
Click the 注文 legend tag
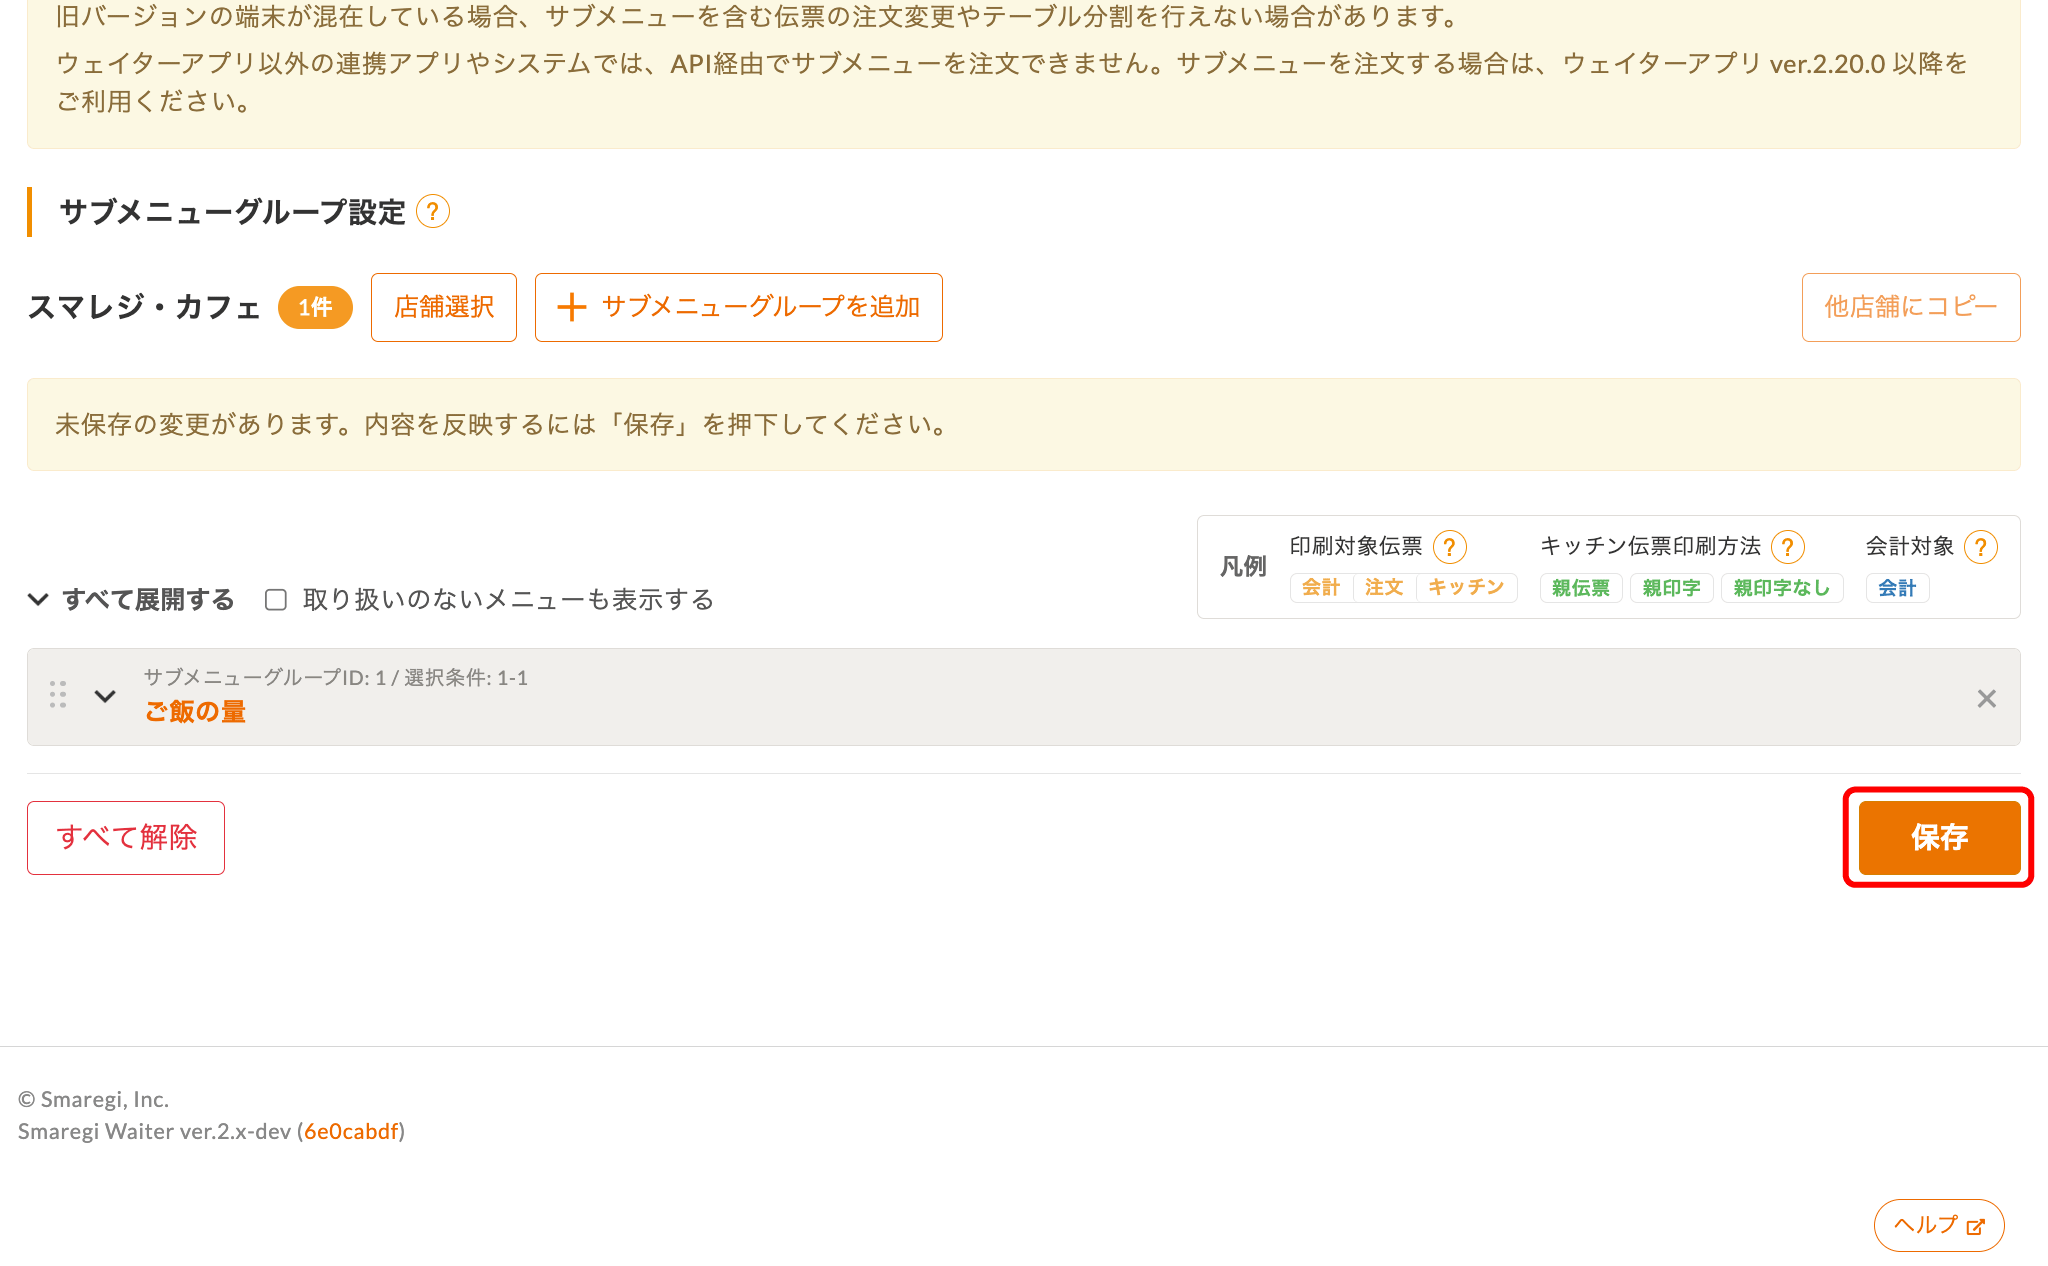(1384, 588)
